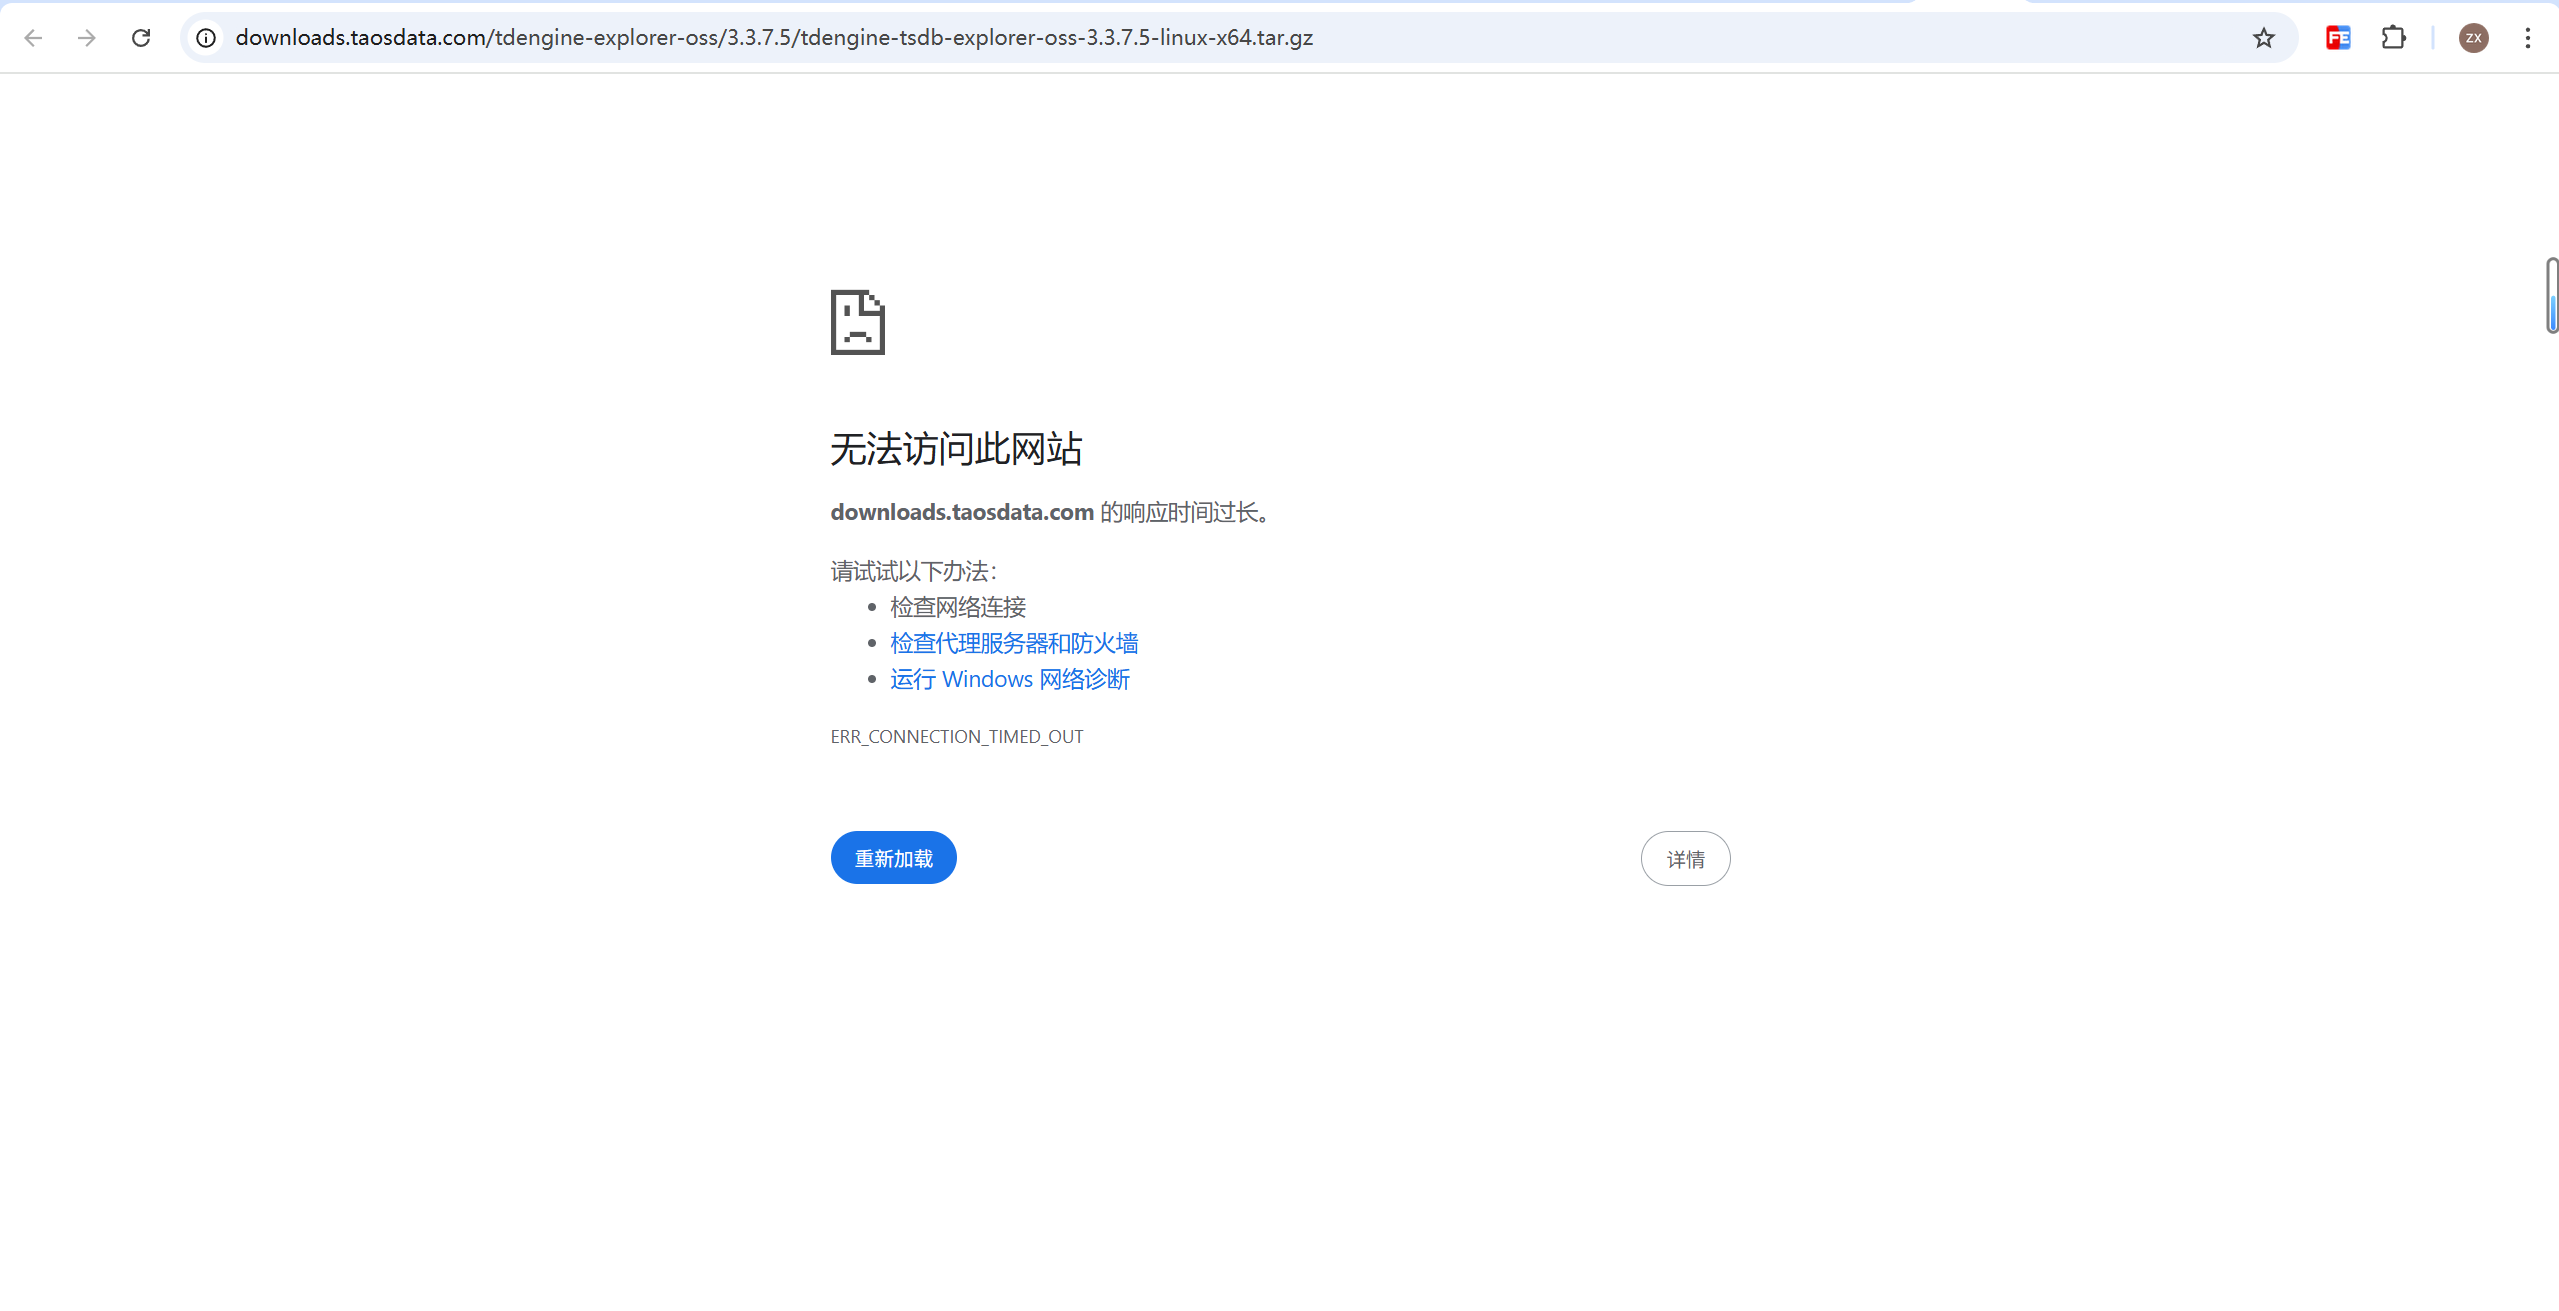Open Chrome three-dot menu
The height and width of the screenshot is (1311, 2559).
point(2527,38)
